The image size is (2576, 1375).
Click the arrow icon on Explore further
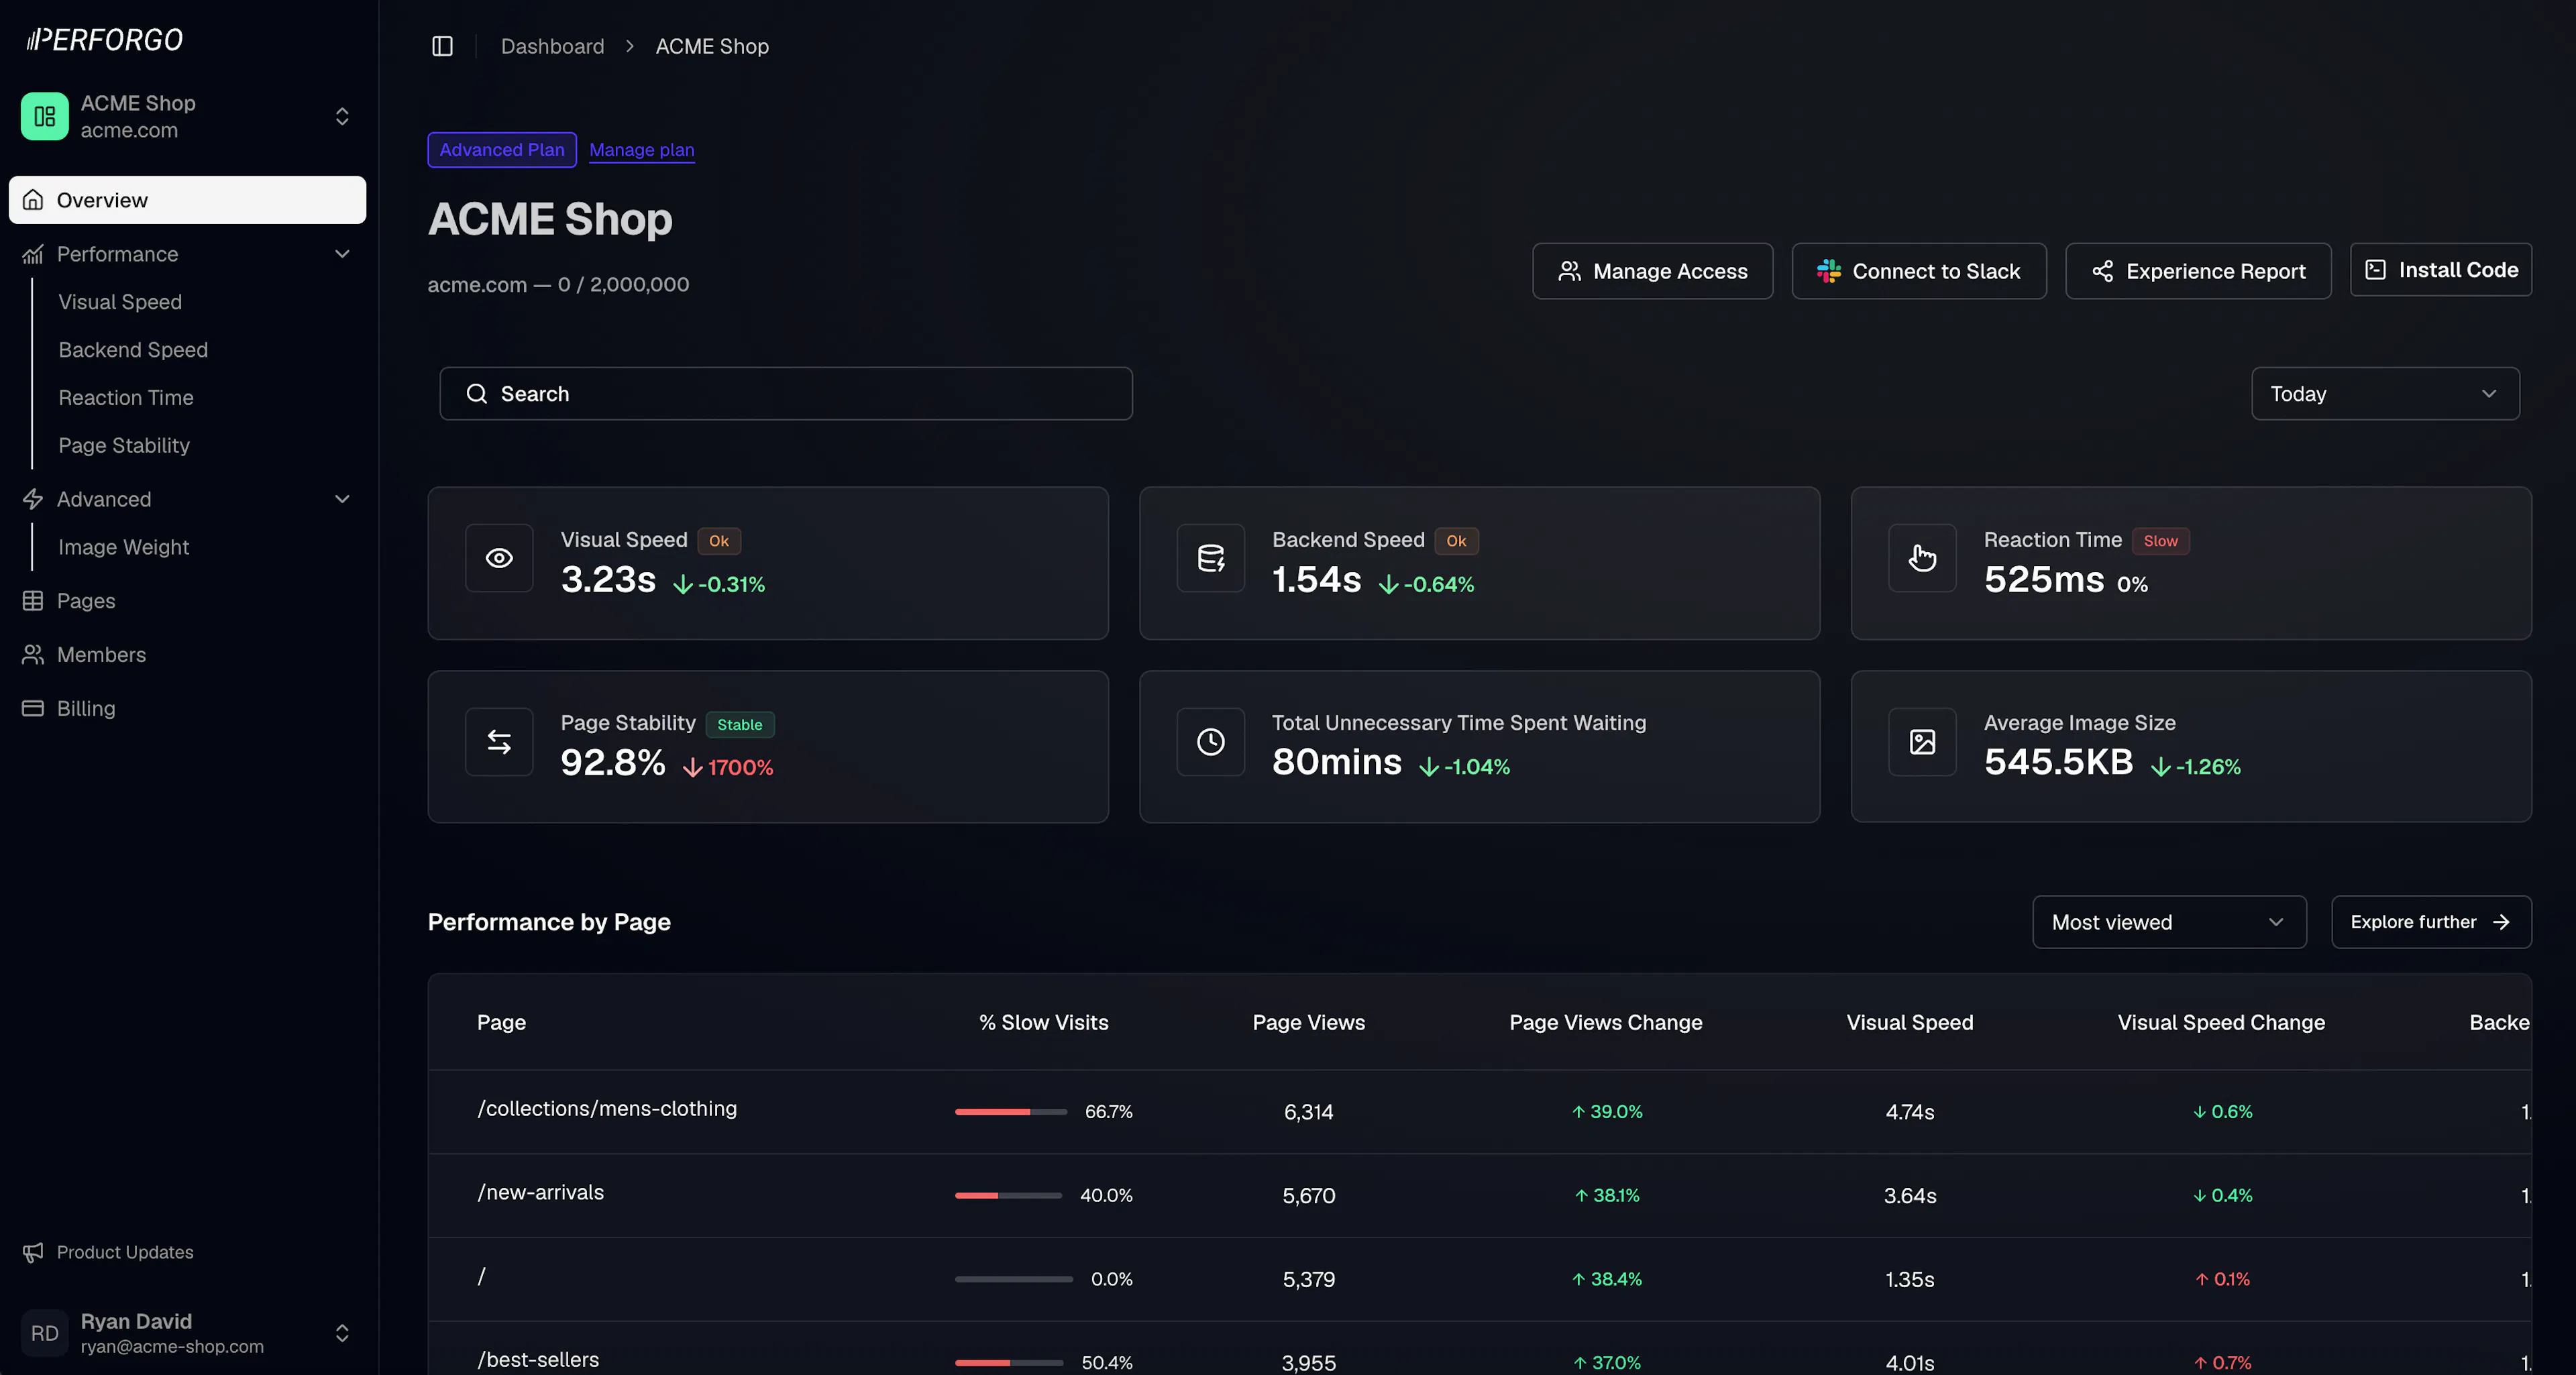pos(2501,922)
